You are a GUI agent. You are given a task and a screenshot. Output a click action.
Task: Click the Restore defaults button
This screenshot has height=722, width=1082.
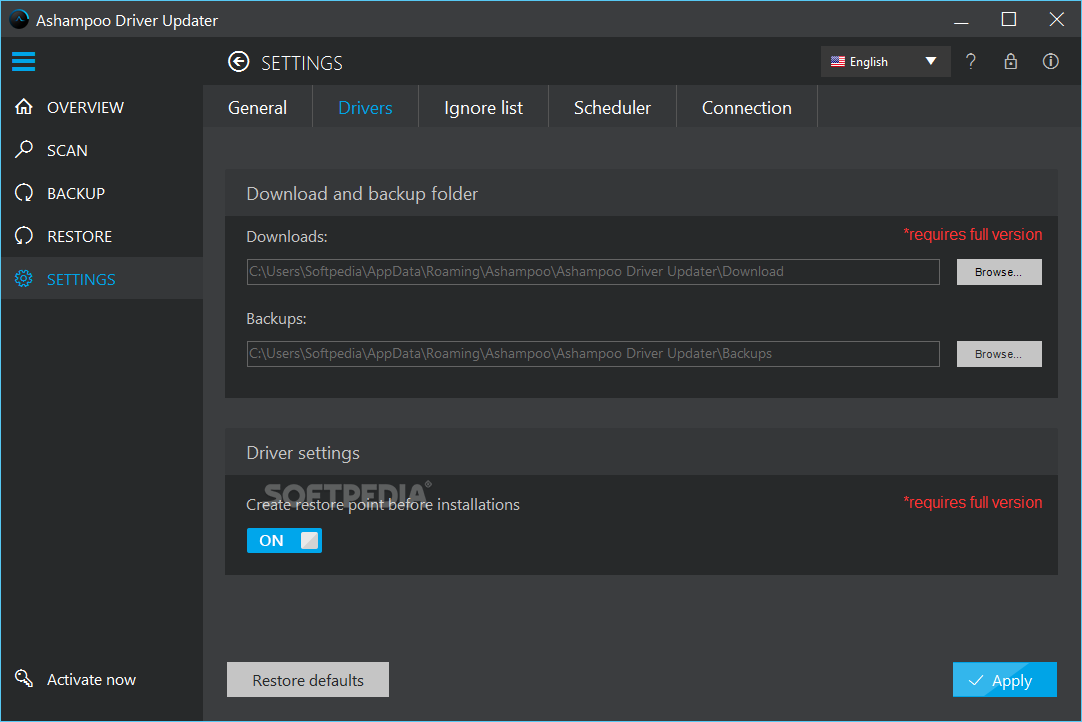click(x=308, y=680)
